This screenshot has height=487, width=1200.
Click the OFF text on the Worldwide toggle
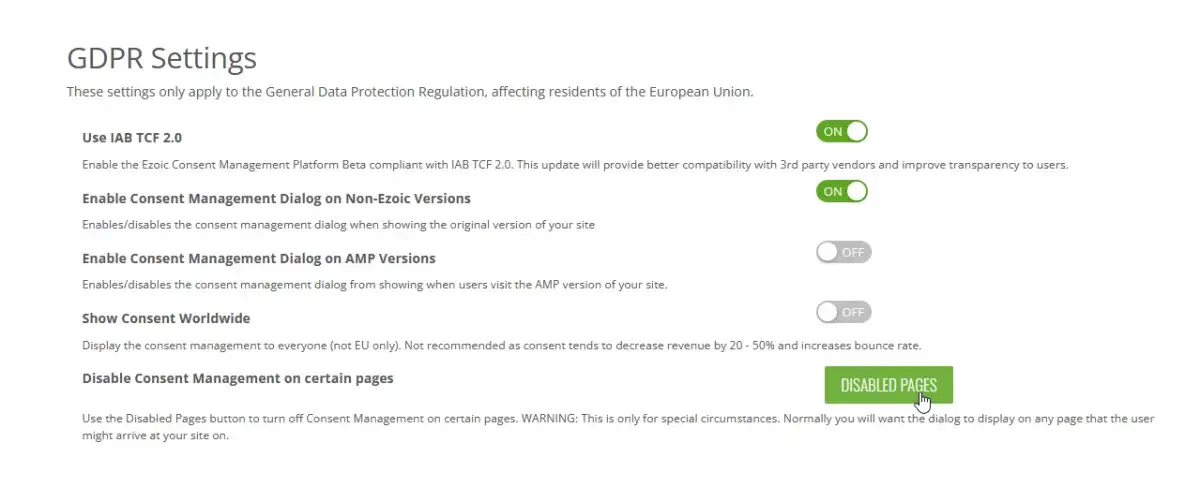[x=853, y=313]
